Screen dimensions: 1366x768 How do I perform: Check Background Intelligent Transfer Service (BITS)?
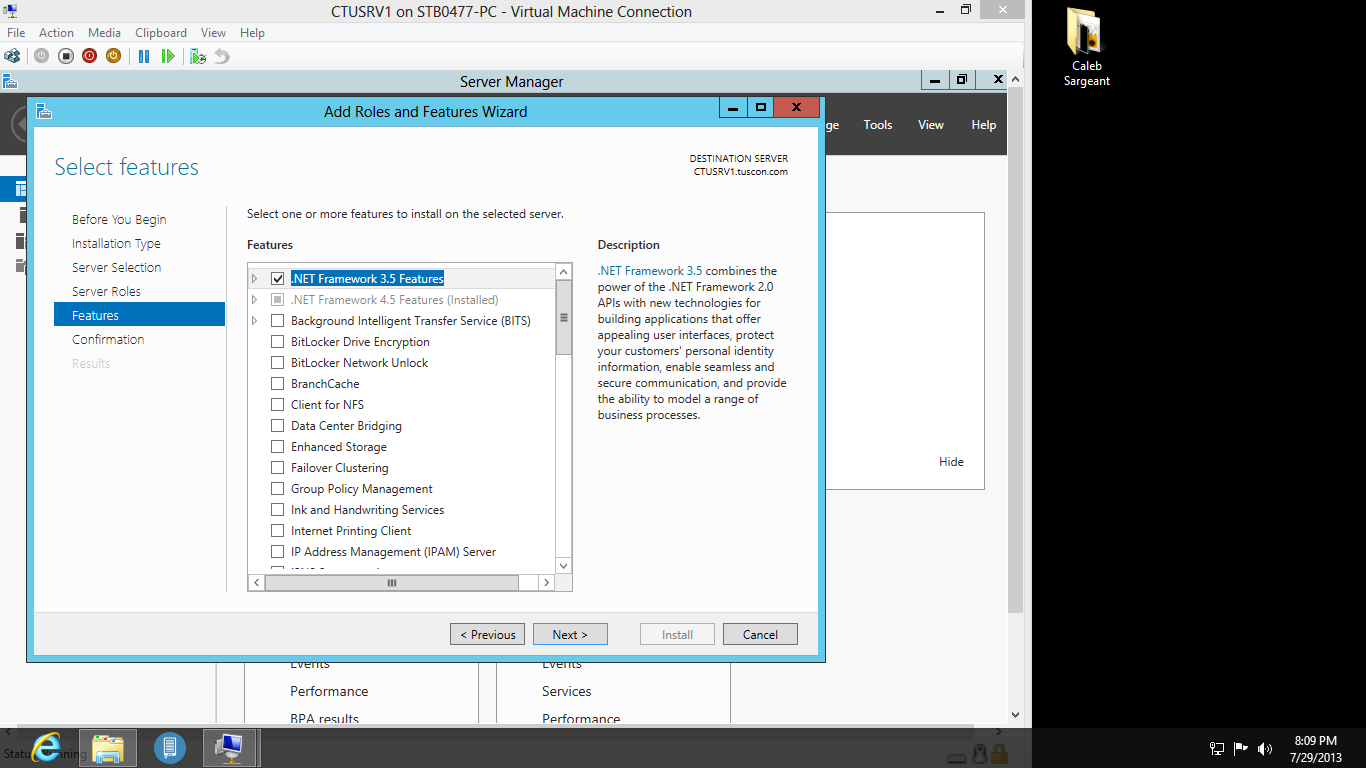[x=278, y=321]
